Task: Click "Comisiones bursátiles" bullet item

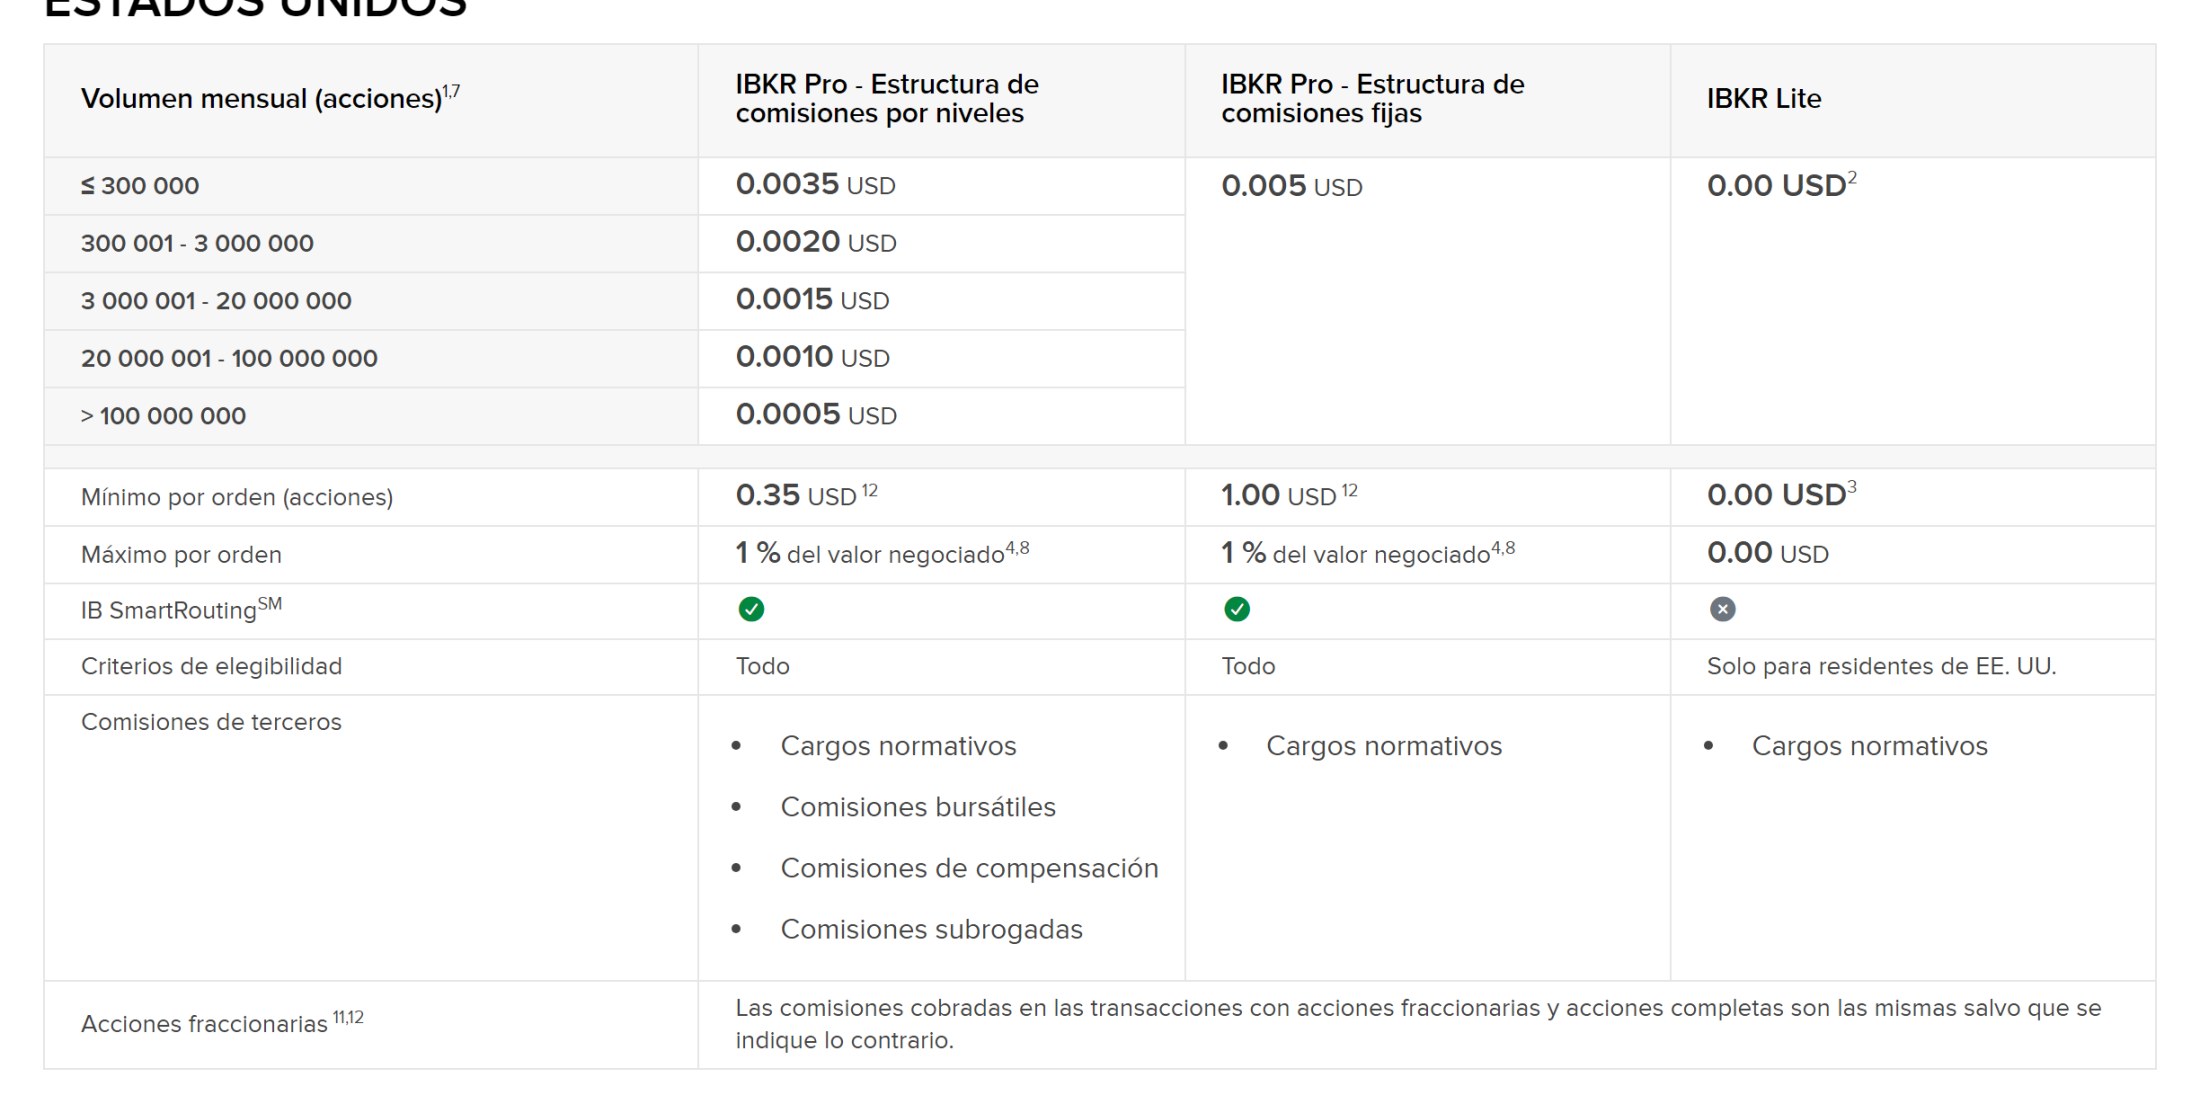Action: [918, 807]
